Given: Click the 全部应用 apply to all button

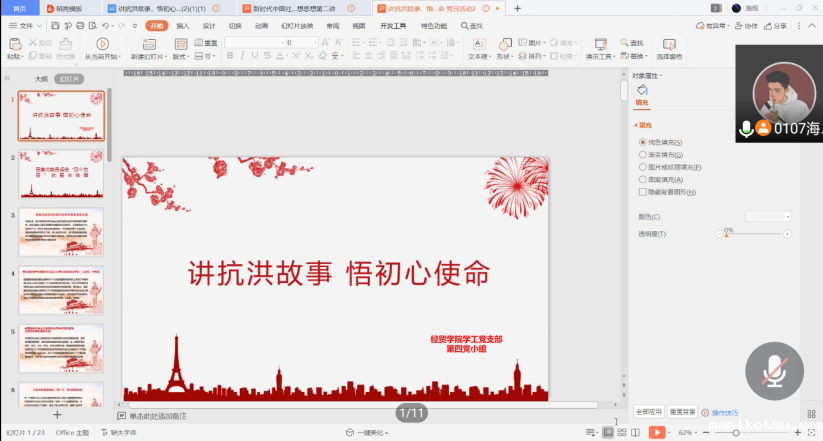Looking at the screenshot, I should [x=648, y=411].
